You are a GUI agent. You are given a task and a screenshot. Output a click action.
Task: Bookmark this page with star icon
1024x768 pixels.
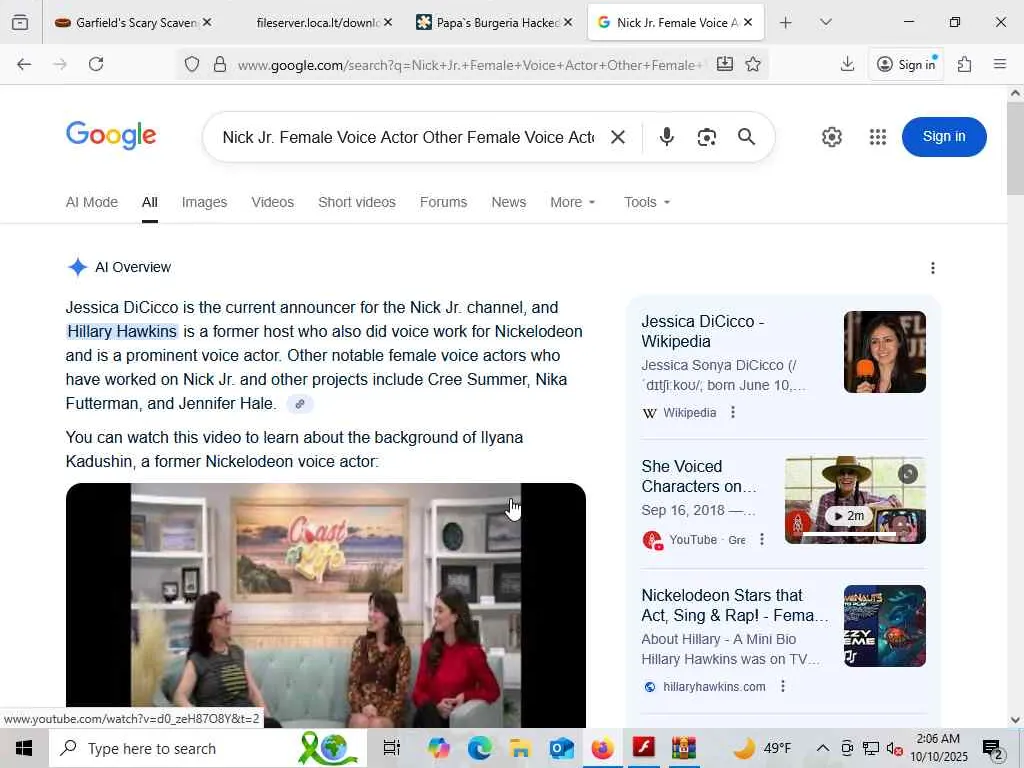(x=753, y=64)
